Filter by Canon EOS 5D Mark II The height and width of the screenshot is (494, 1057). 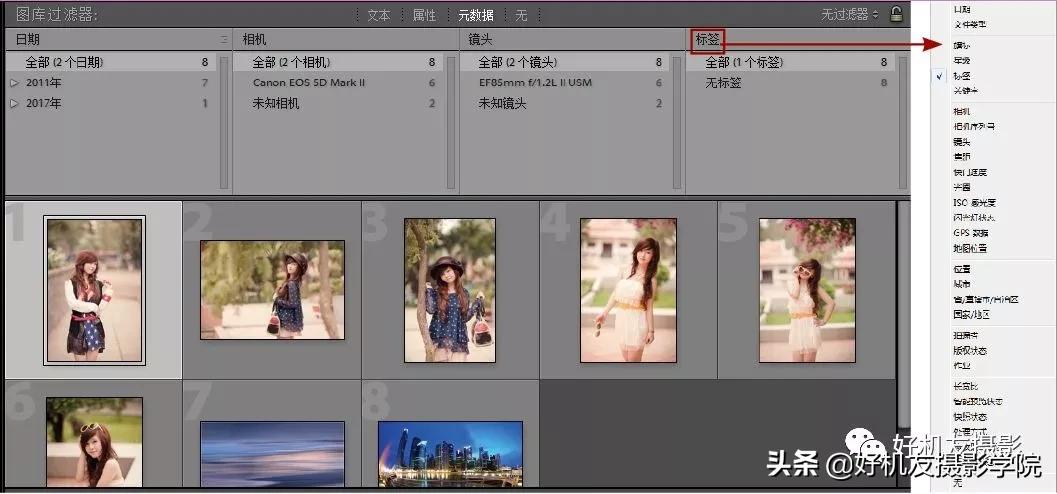[x=308, y=83]
